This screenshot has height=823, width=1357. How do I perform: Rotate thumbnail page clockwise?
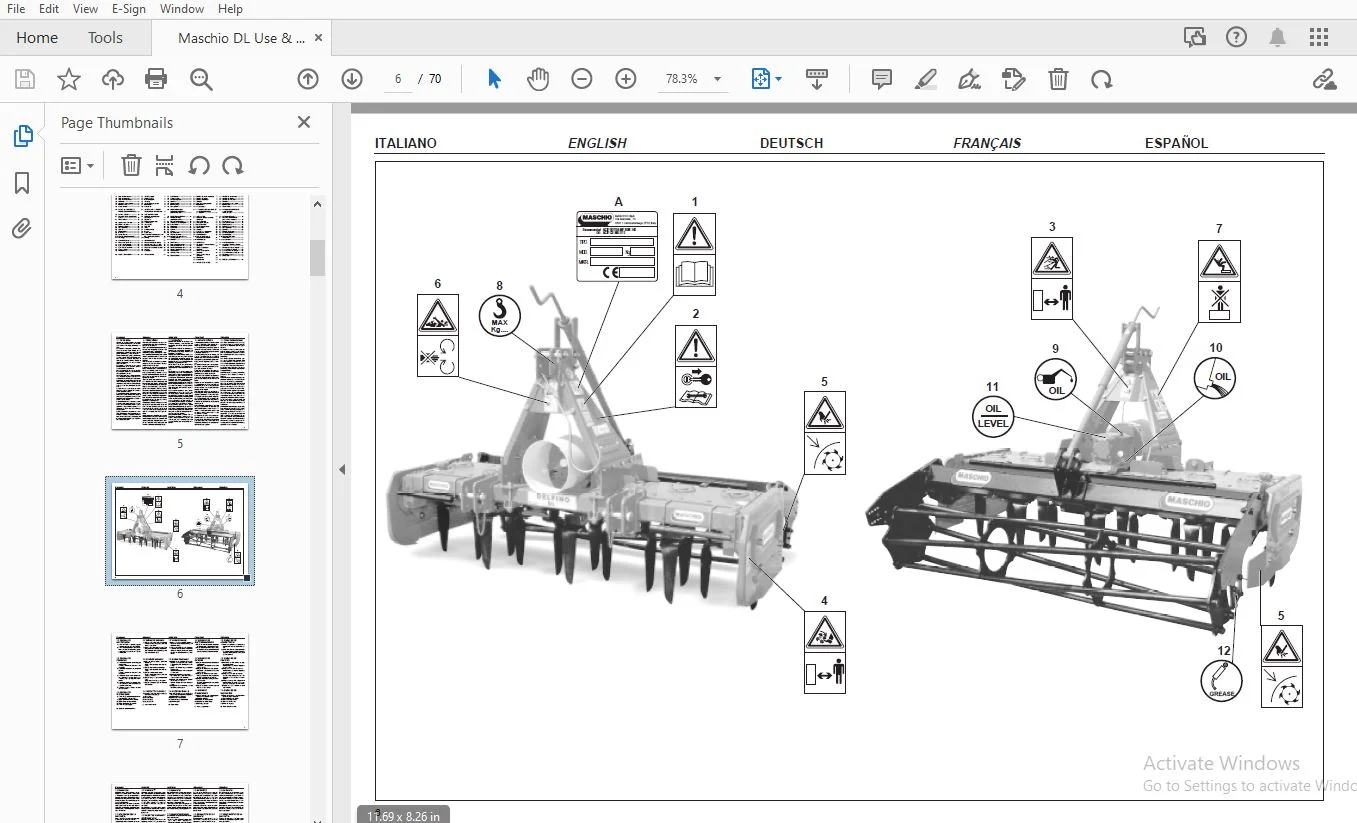[x=233, y=165]
